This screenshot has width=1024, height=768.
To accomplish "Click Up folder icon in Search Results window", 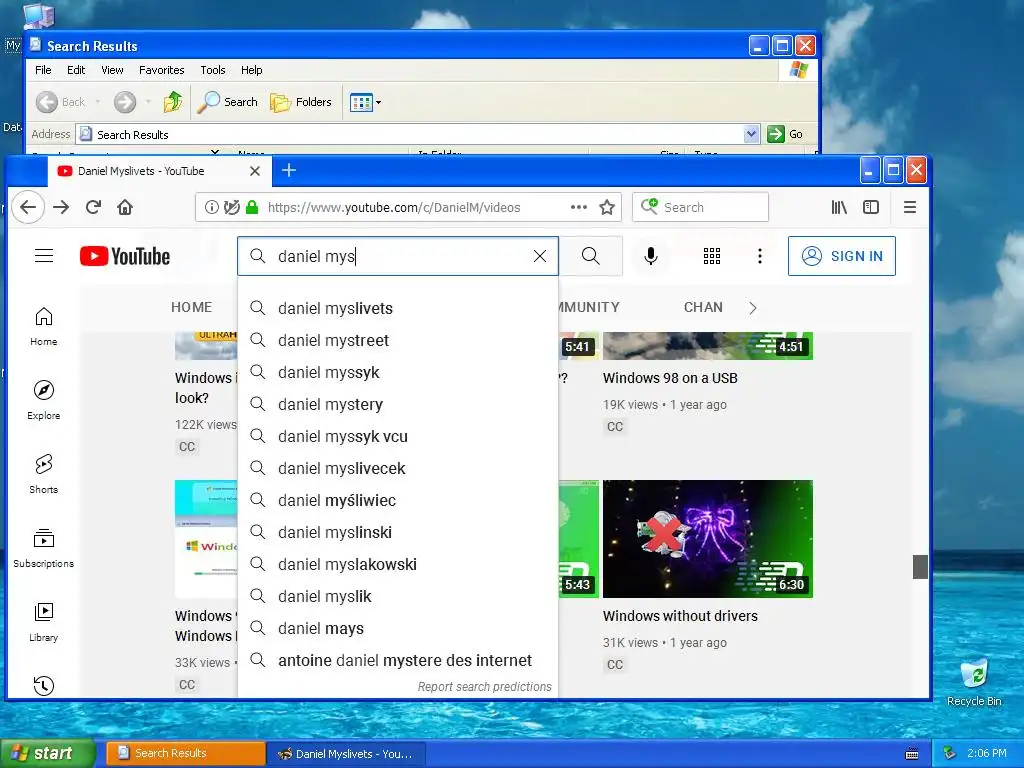I will pyautogui.click(x=172, y=102).
